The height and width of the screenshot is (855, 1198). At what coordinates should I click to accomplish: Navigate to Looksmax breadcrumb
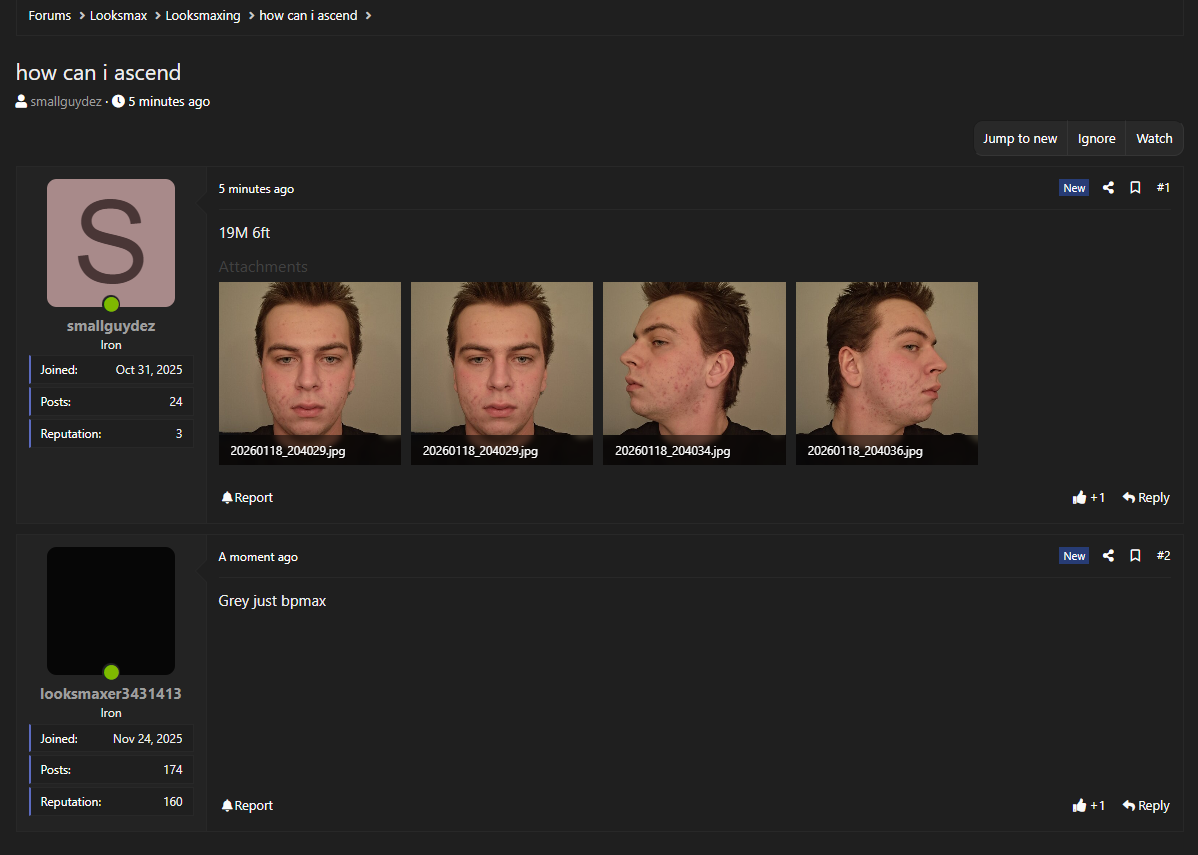click(x=118, y=16)
